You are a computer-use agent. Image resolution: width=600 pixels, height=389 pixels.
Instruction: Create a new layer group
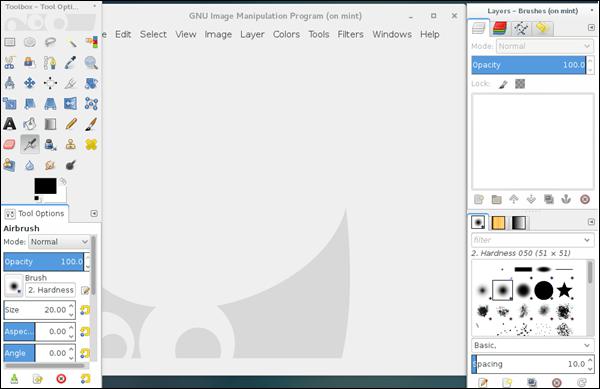[496, 199]
